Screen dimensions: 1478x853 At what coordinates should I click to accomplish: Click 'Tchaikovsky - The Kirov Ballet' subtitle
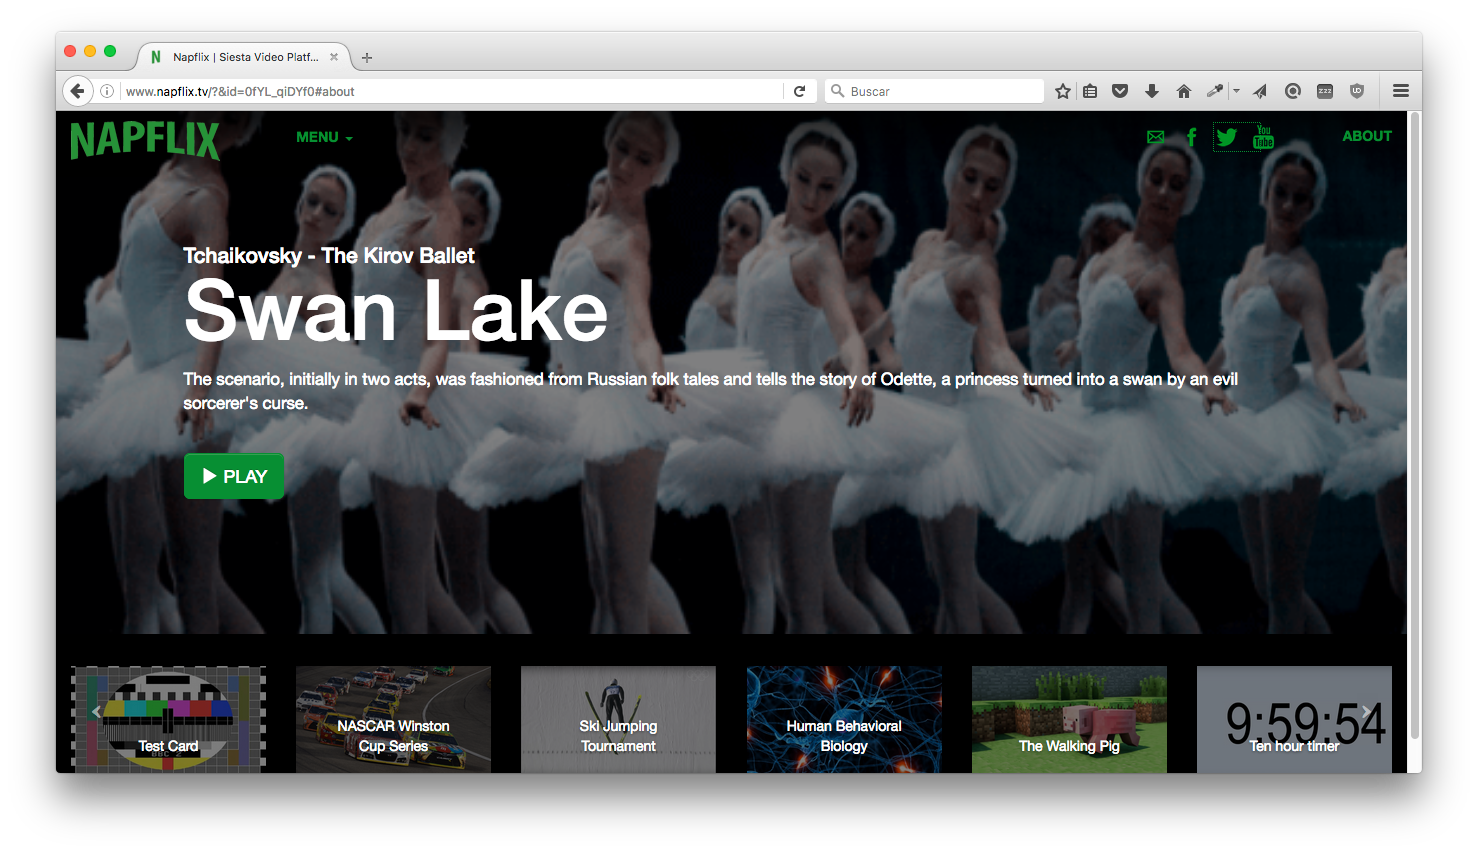coord(329,256)
